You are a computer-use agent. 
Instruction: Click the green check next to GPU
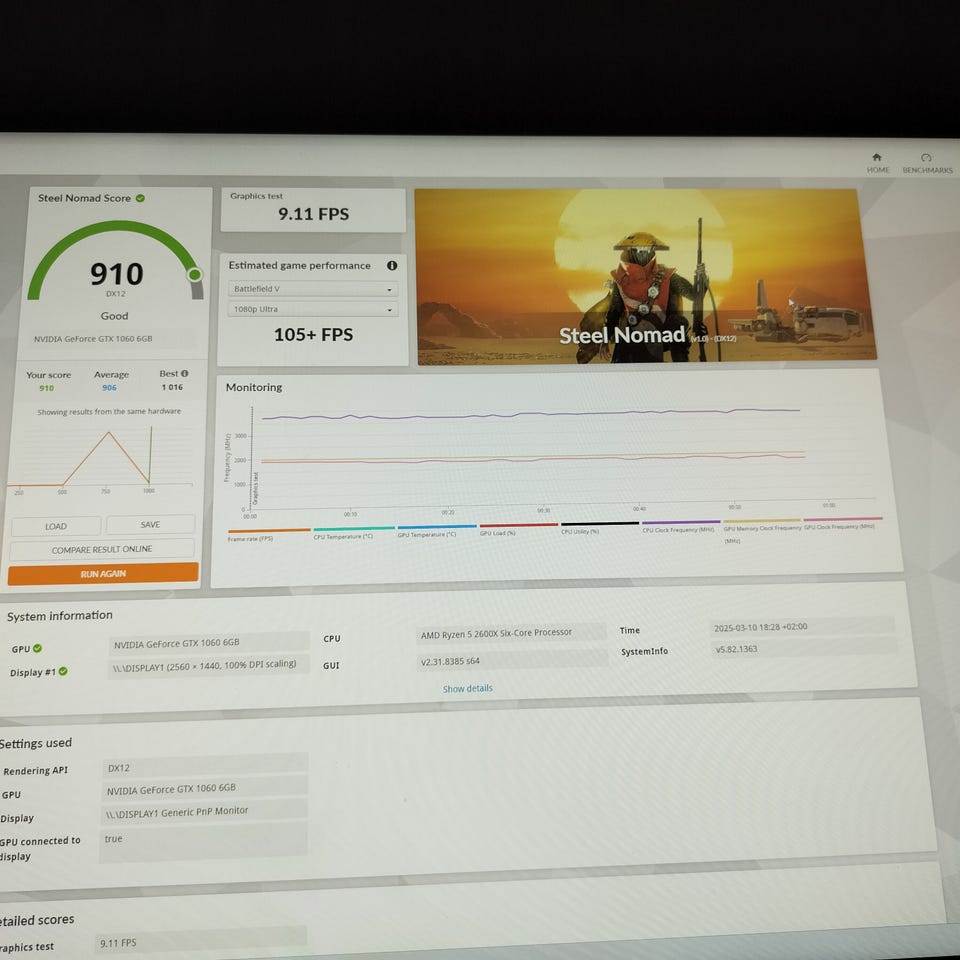pos(37,648)
